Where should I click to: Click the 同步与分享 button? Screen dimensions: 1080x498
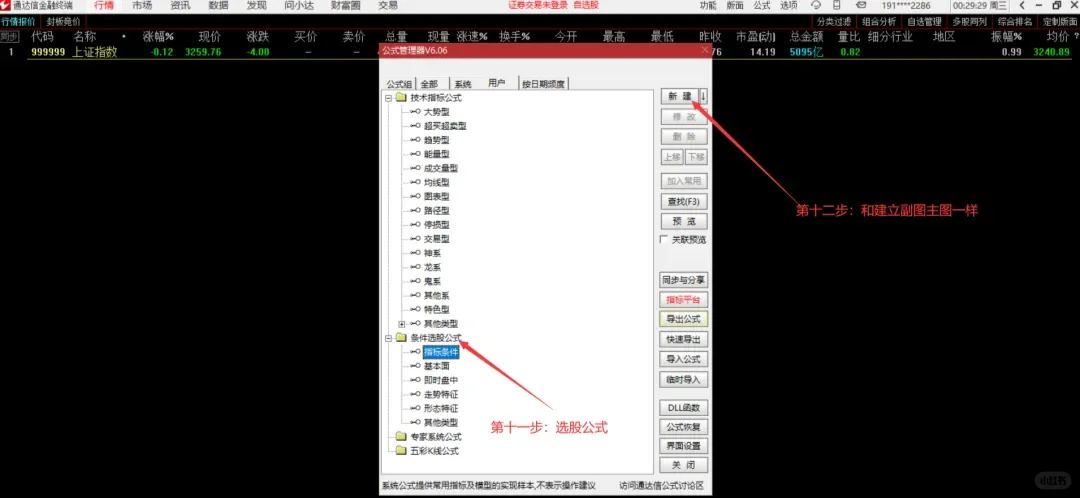click(x=684, y=280)
